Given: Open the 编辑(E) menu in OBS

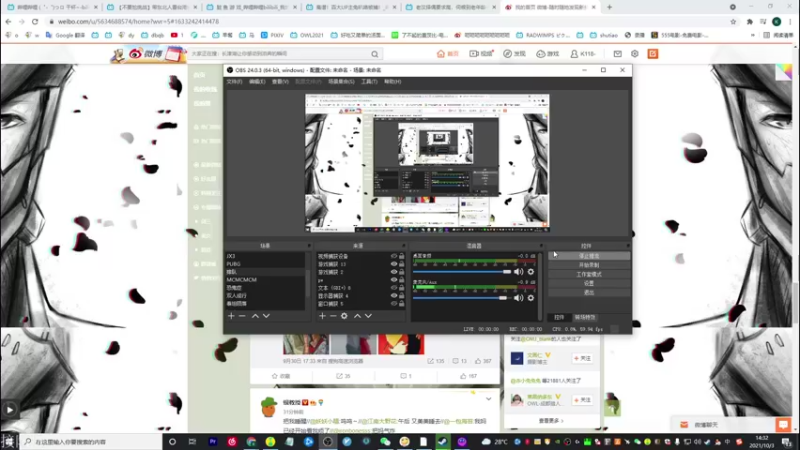Looking at the screenshot, I should (x=257, y=82).
